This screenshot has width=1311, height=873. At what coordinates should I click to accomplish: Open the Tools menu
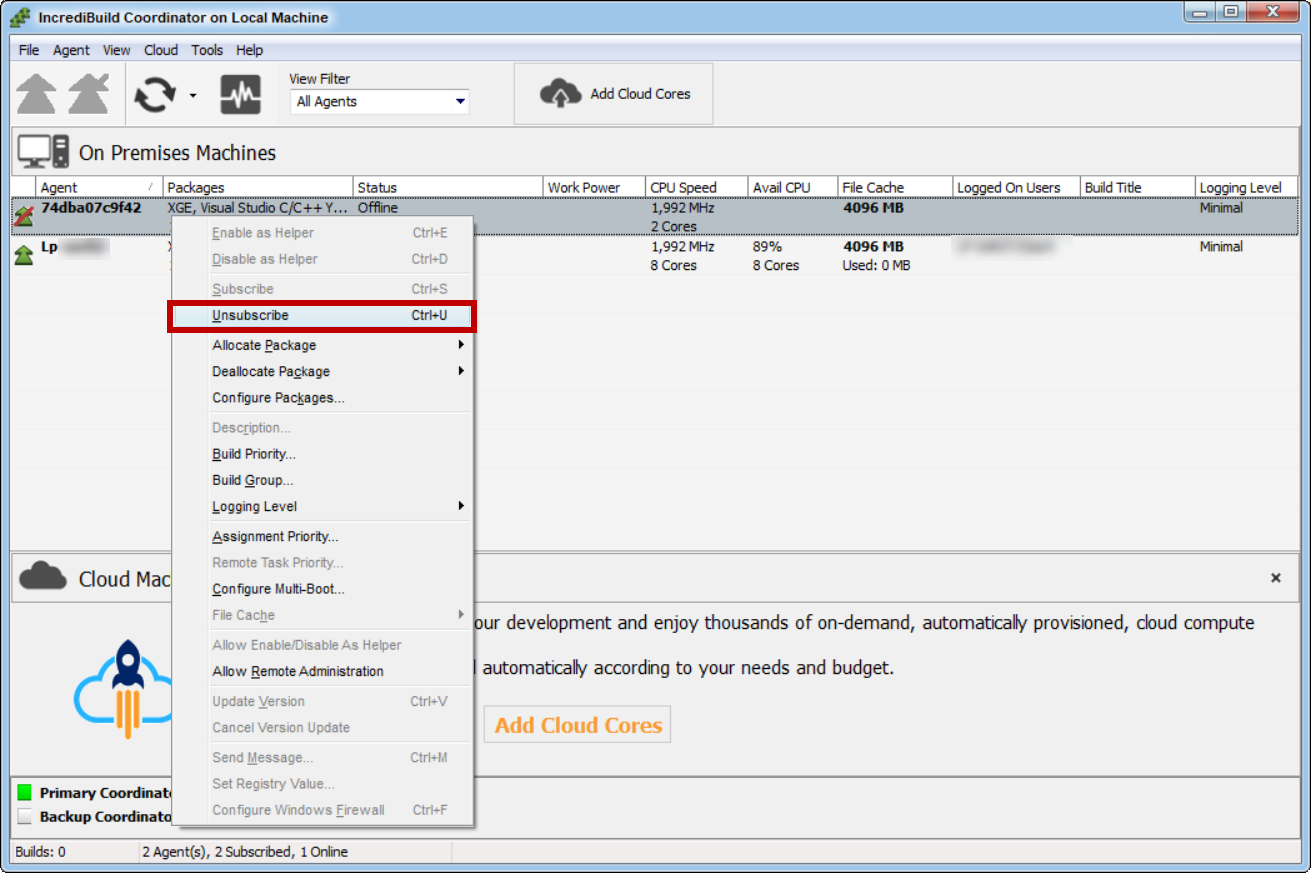[x=207, y=50]
